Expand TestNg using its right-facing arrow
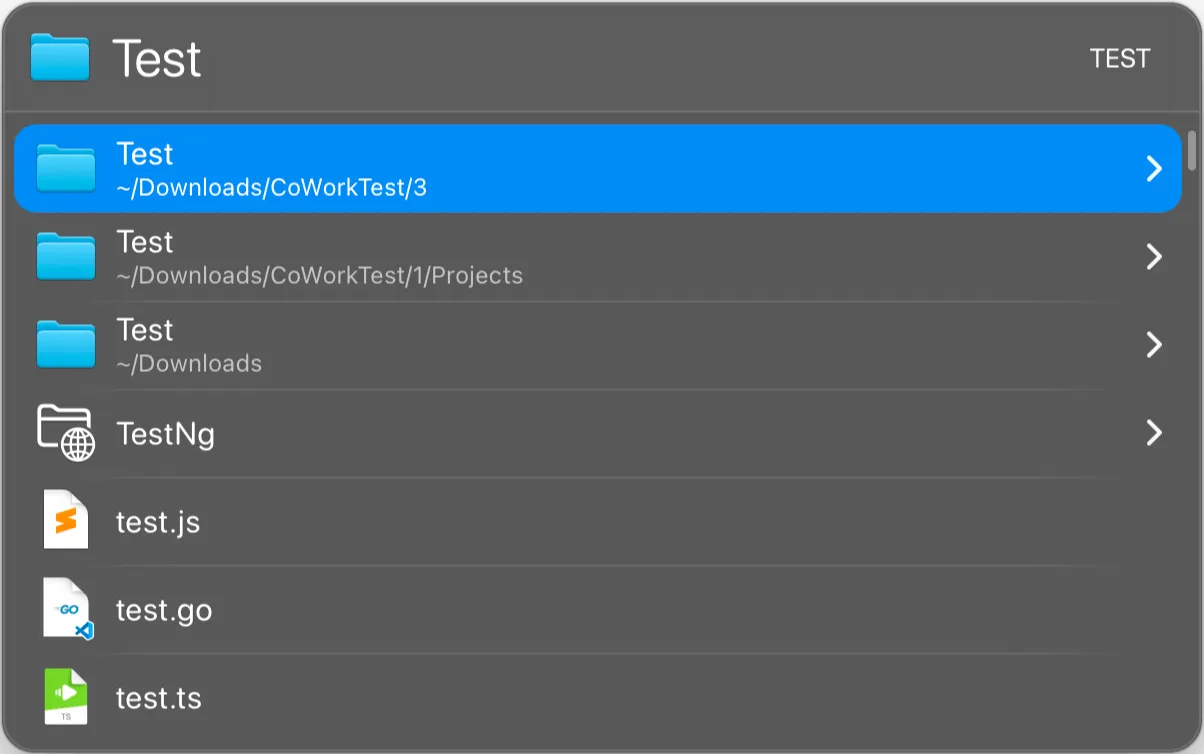 1154,433
